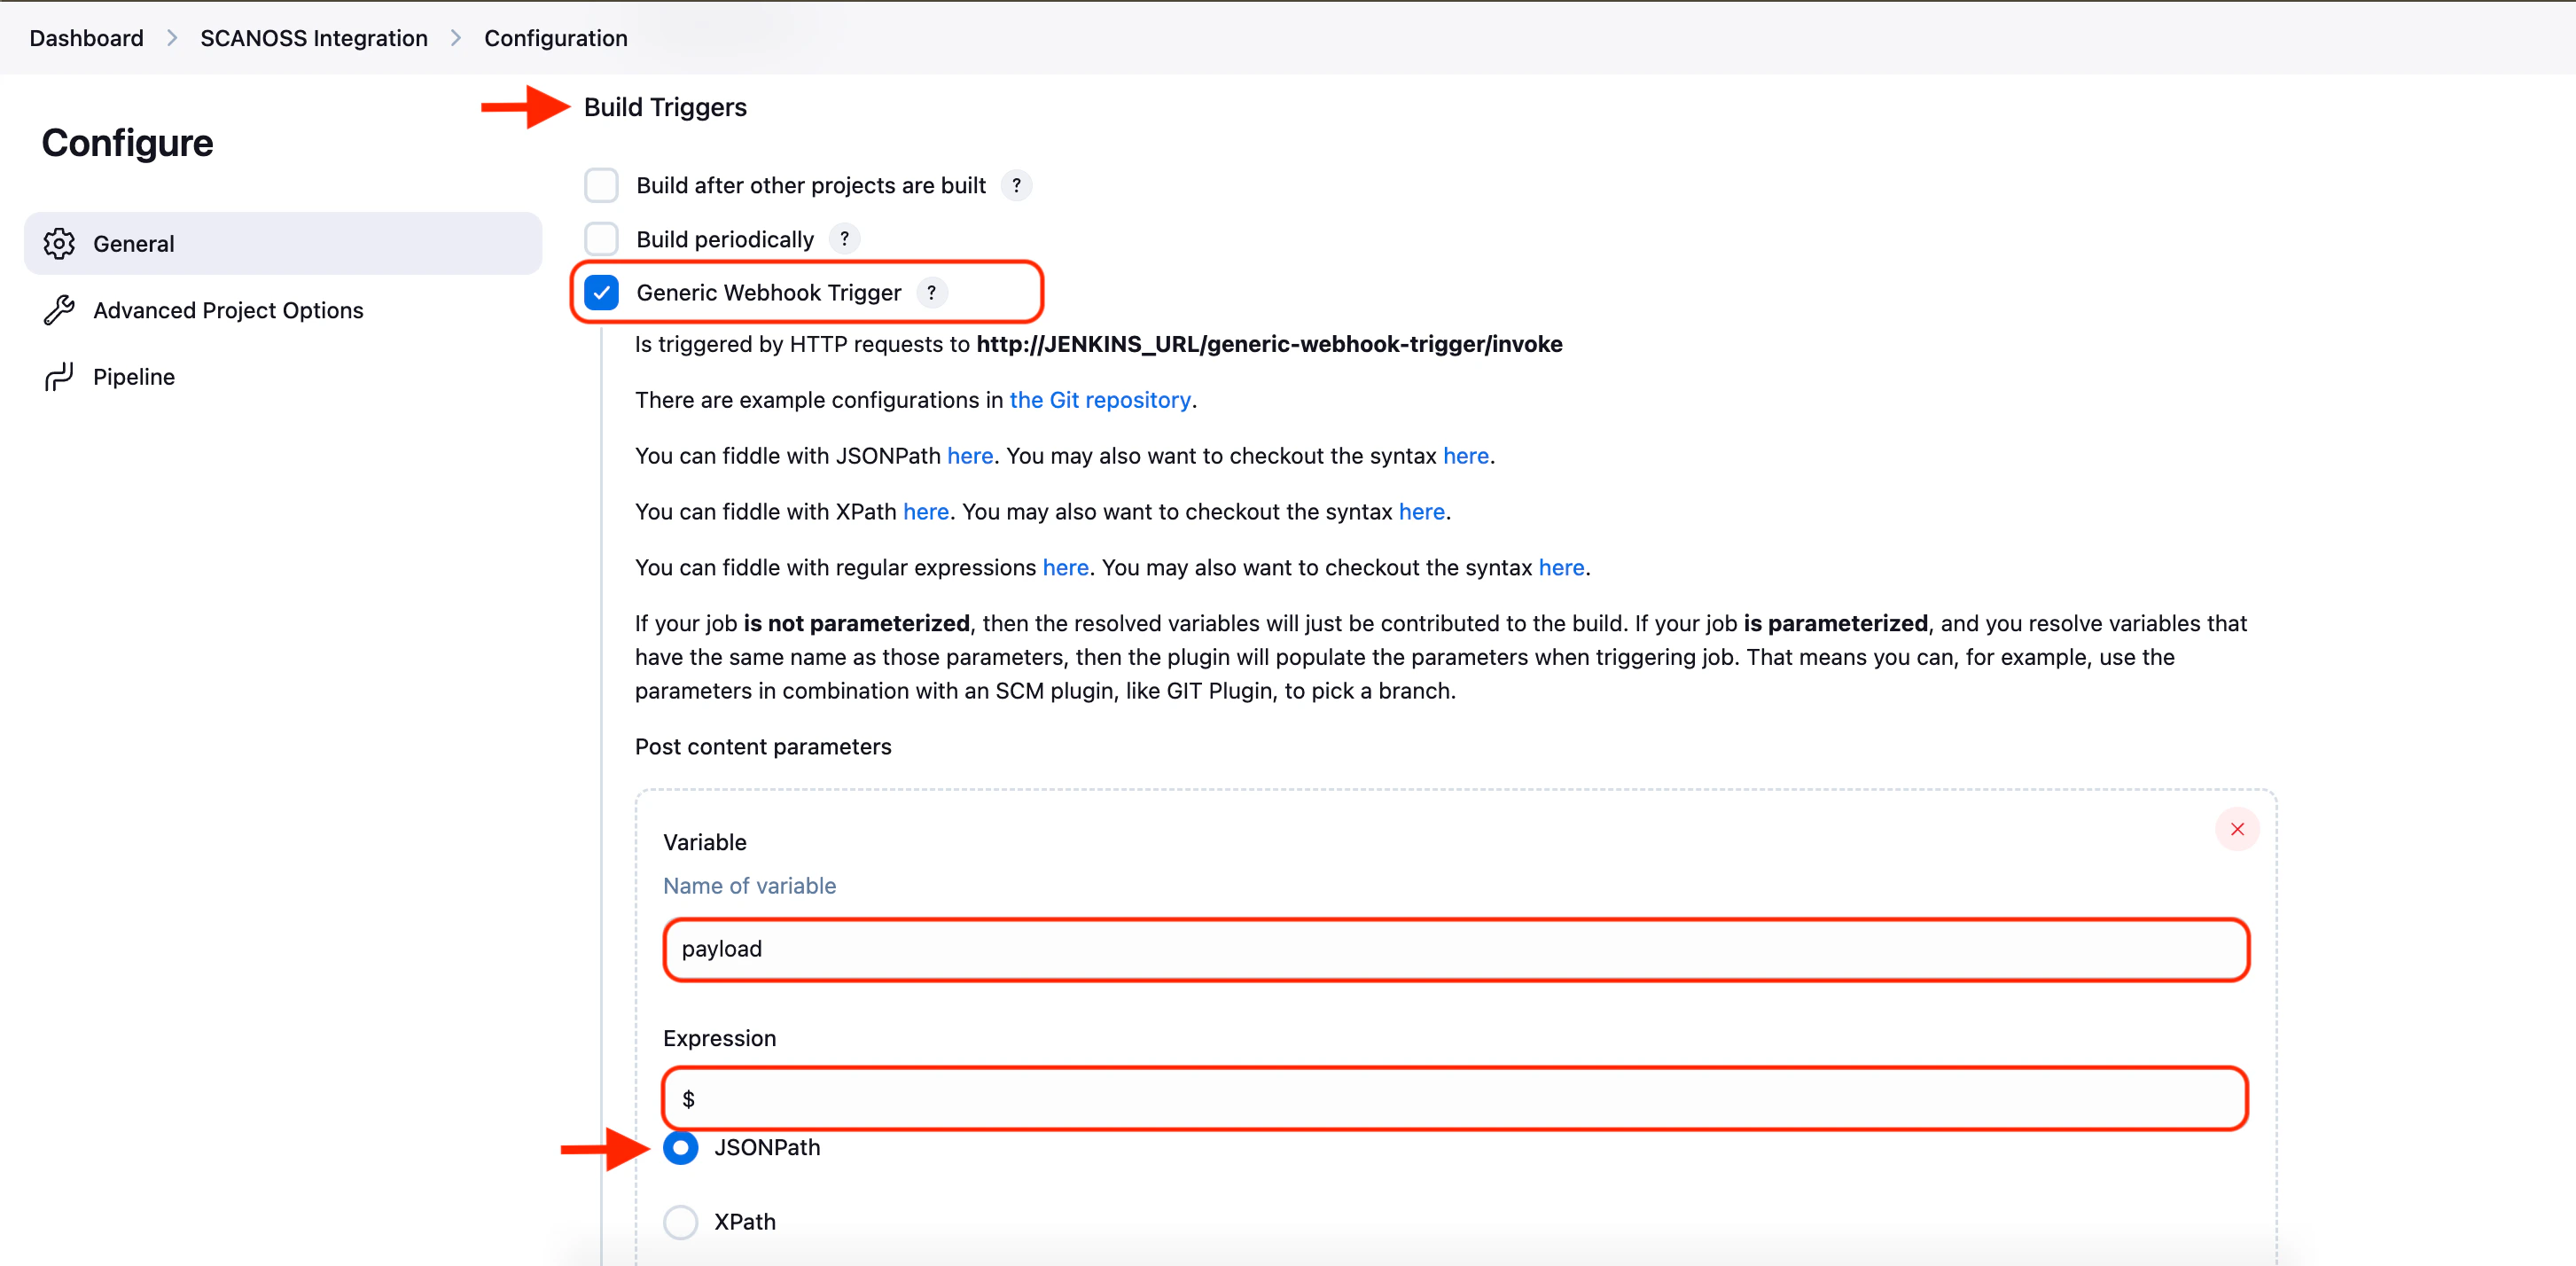
Task: Remove the payload variable using the red X
Action: coord(2238,829)
